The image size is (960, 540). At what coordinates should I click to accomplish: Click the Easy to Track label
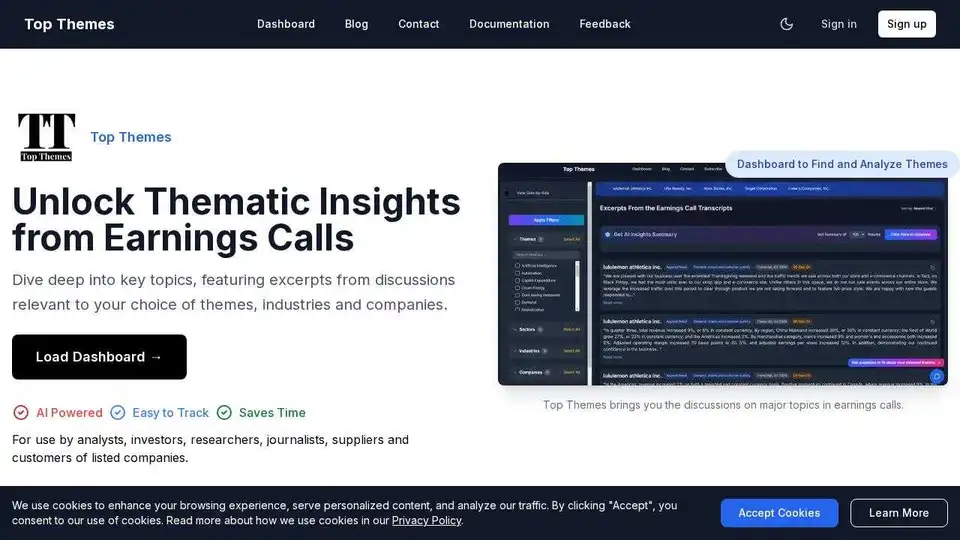tap(170, 413)
